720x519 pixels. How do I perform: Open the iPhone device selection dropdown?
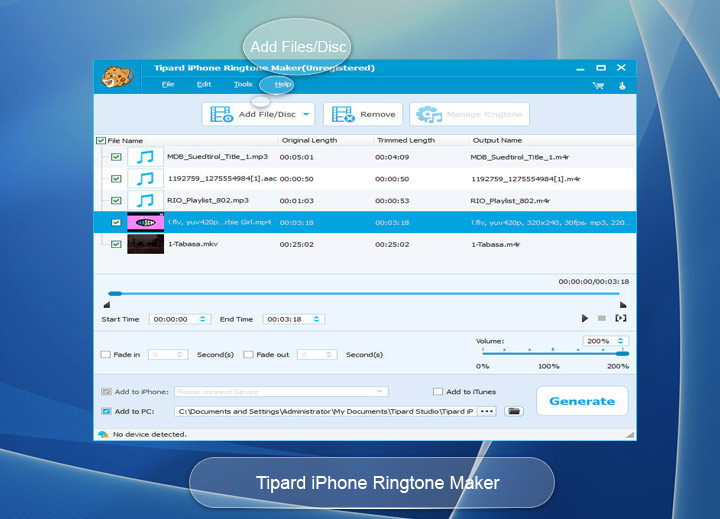[379, 392]
